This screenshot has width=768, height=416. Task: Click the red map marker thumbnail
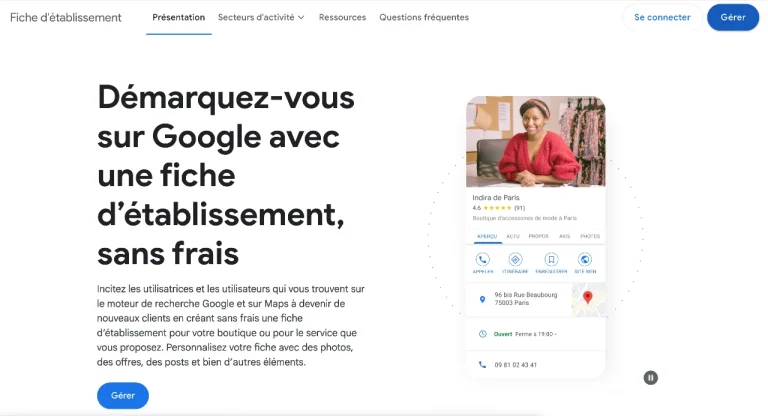[588, 298]
